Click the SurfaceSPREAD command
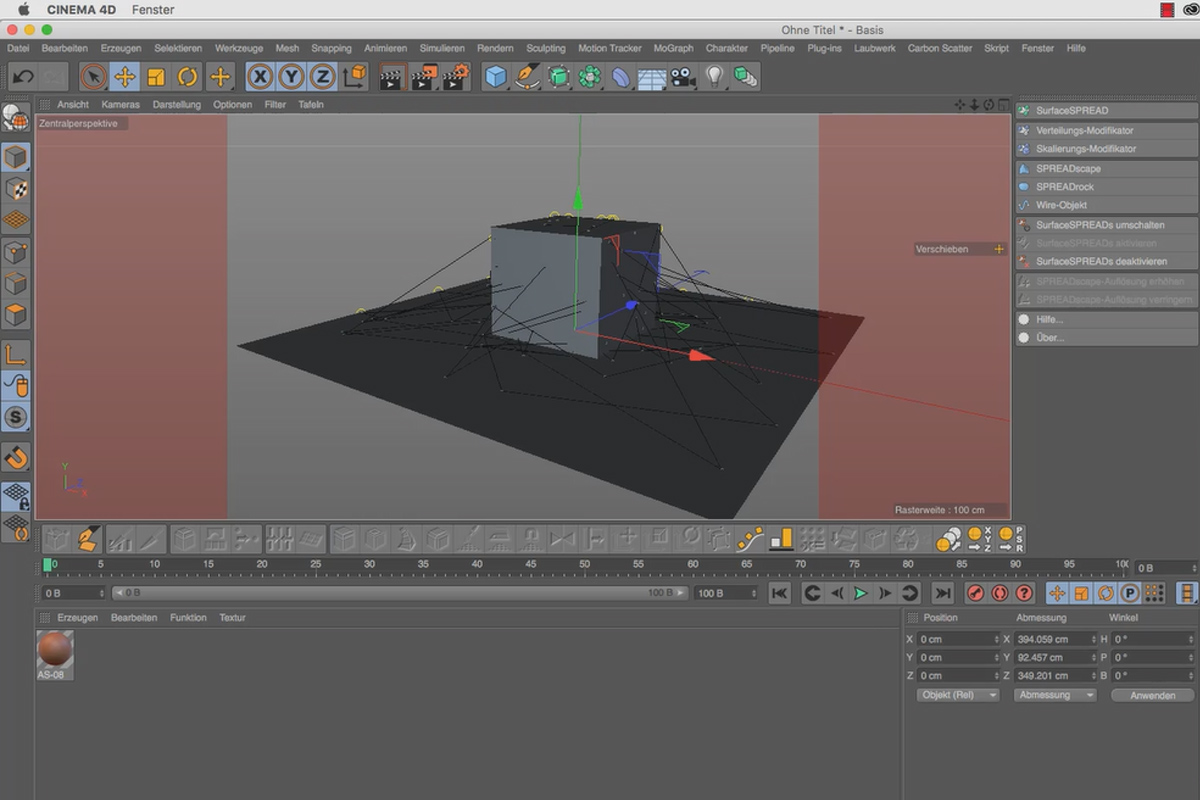The image size is (1200, 800). [1107, 110]
